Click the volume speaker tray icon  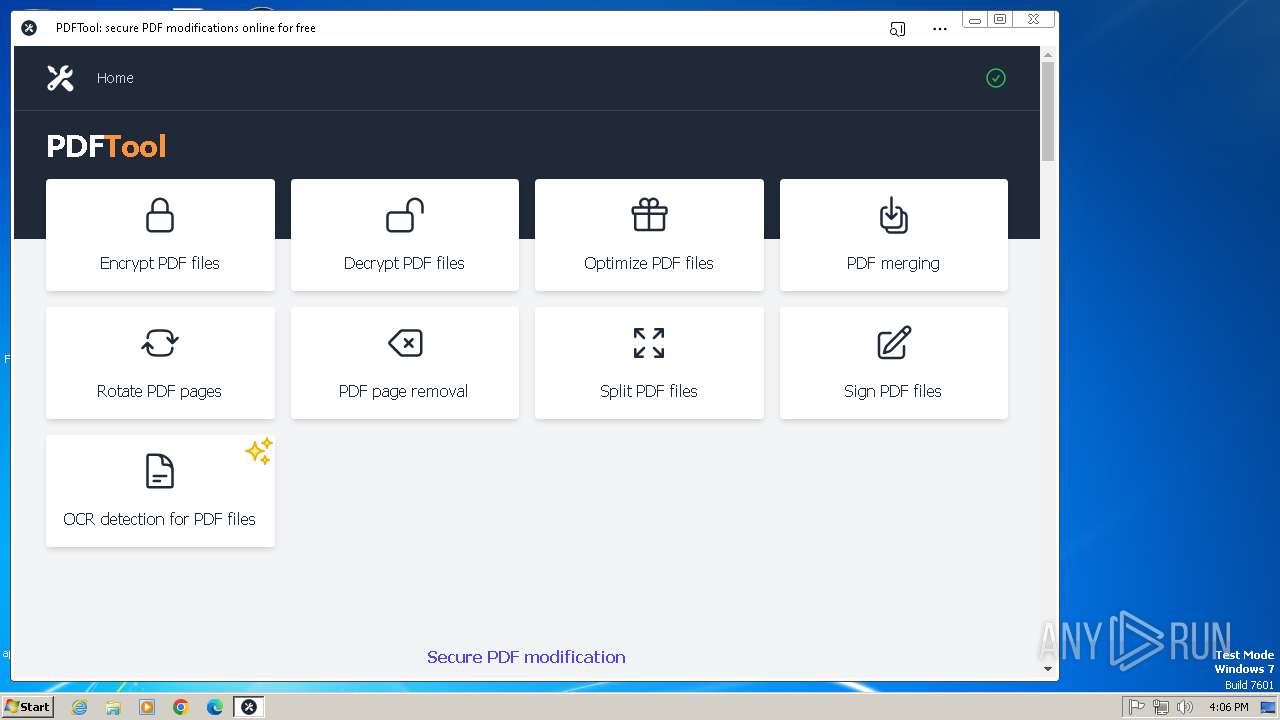(x=1185, y=707)
